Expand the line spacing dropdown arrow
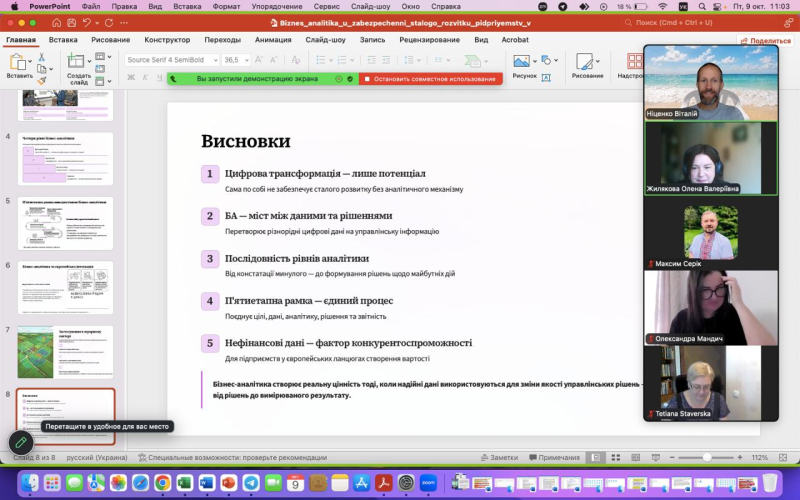This screenshot has height=500, width=800. click(419, 60)
